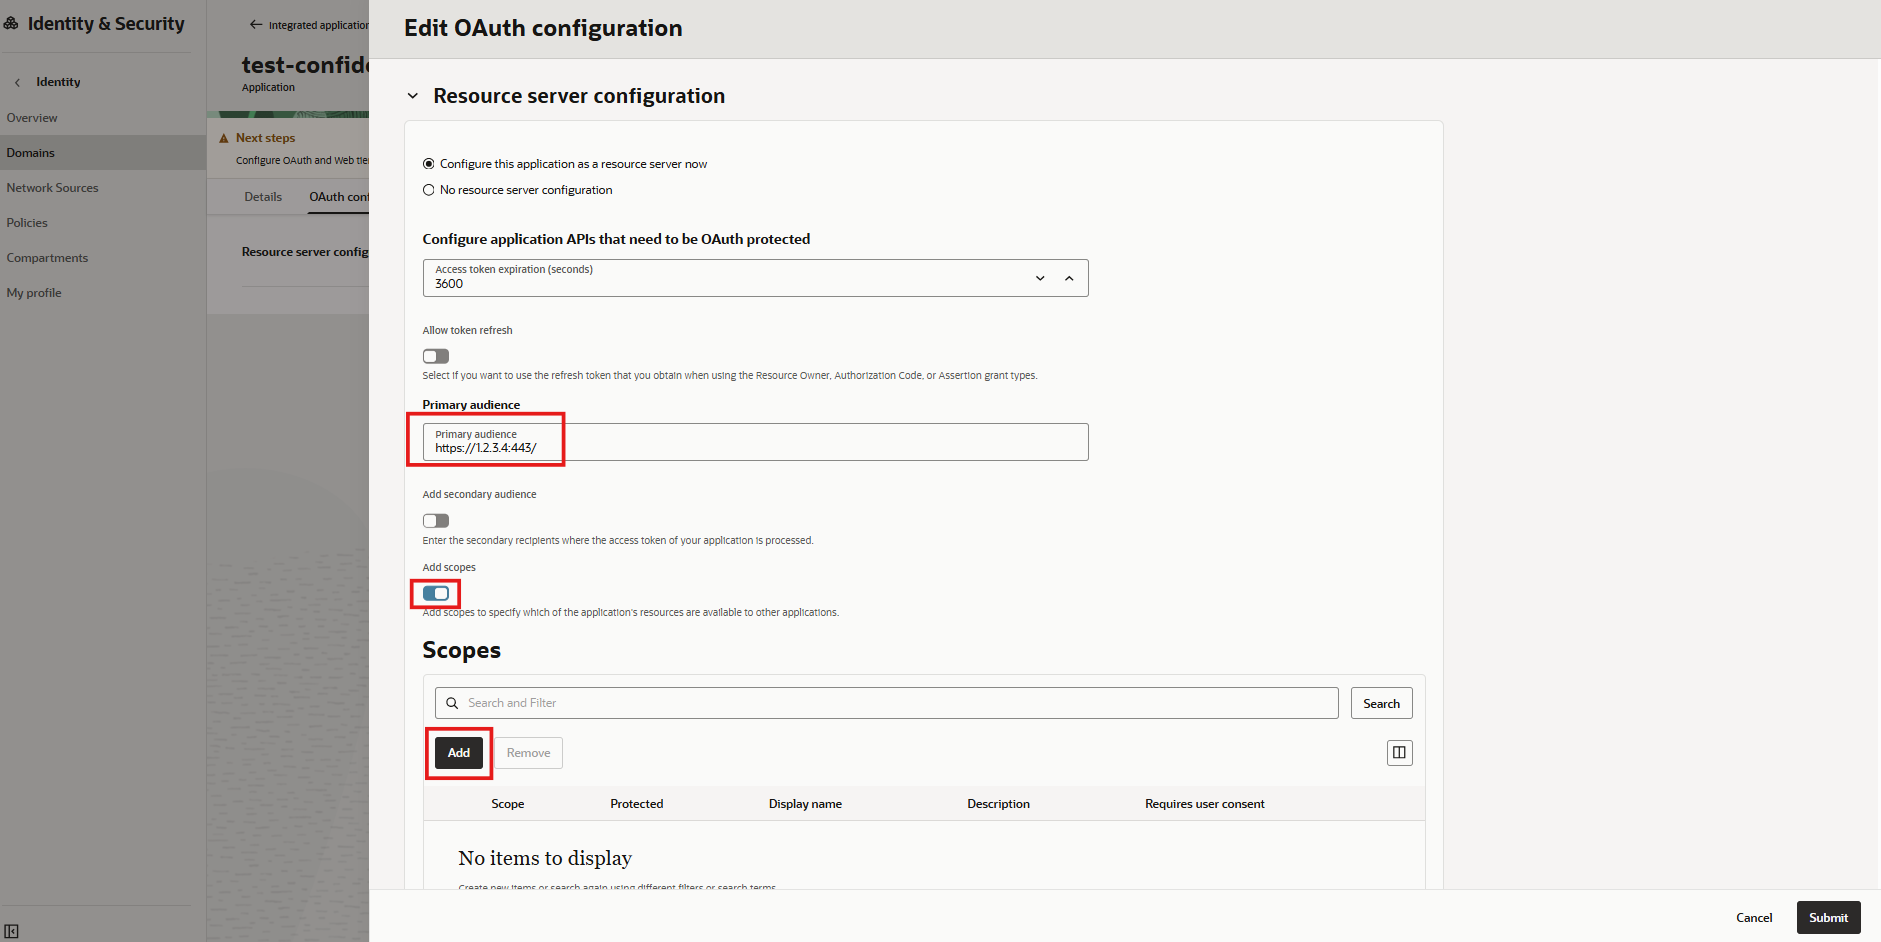Click the Identity & Security logo icon

[x=11, y=23]
